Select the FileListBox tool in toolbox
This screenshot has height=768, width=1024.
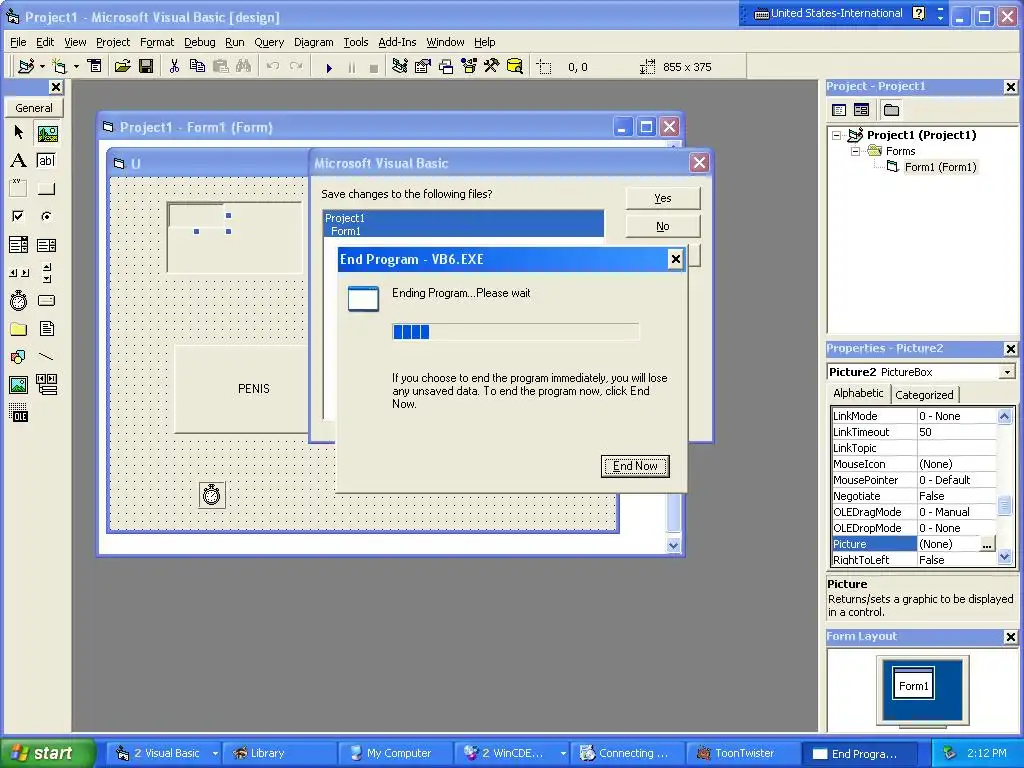point(47,328)
